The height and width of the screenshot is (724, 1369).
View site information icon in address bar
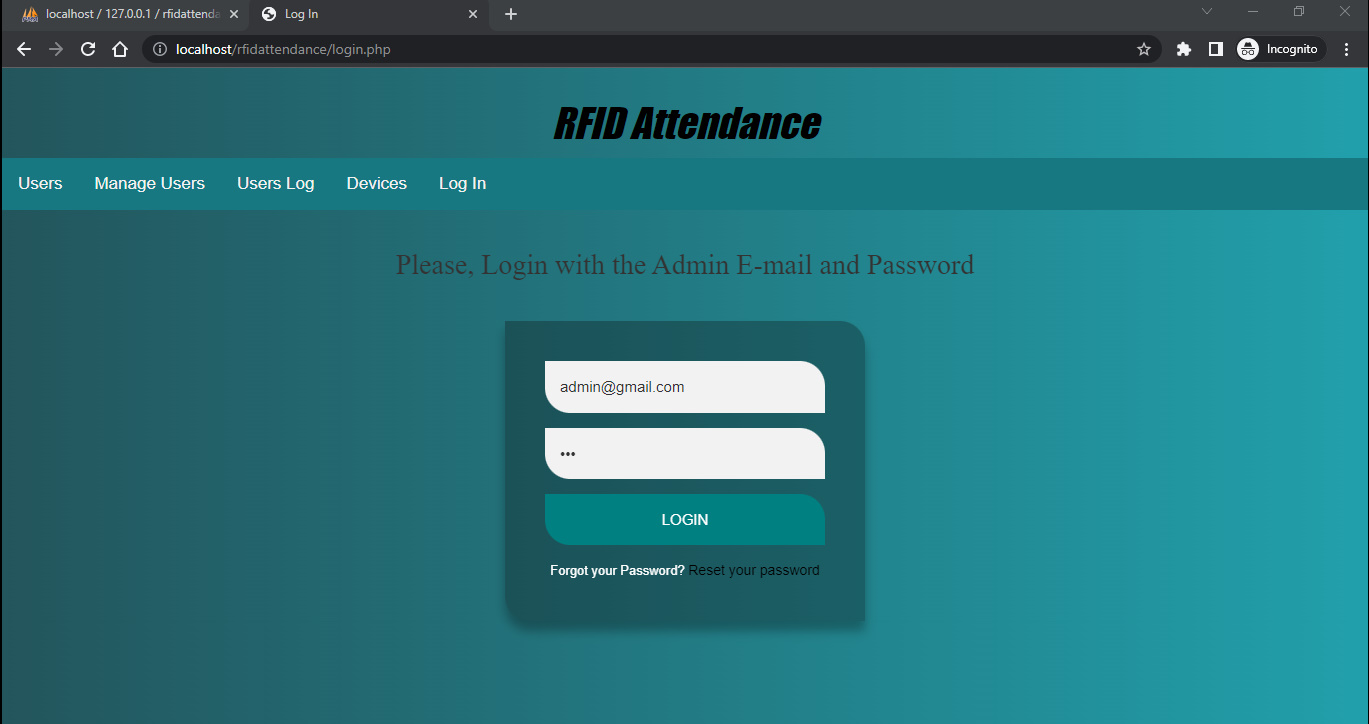[159, 49]
